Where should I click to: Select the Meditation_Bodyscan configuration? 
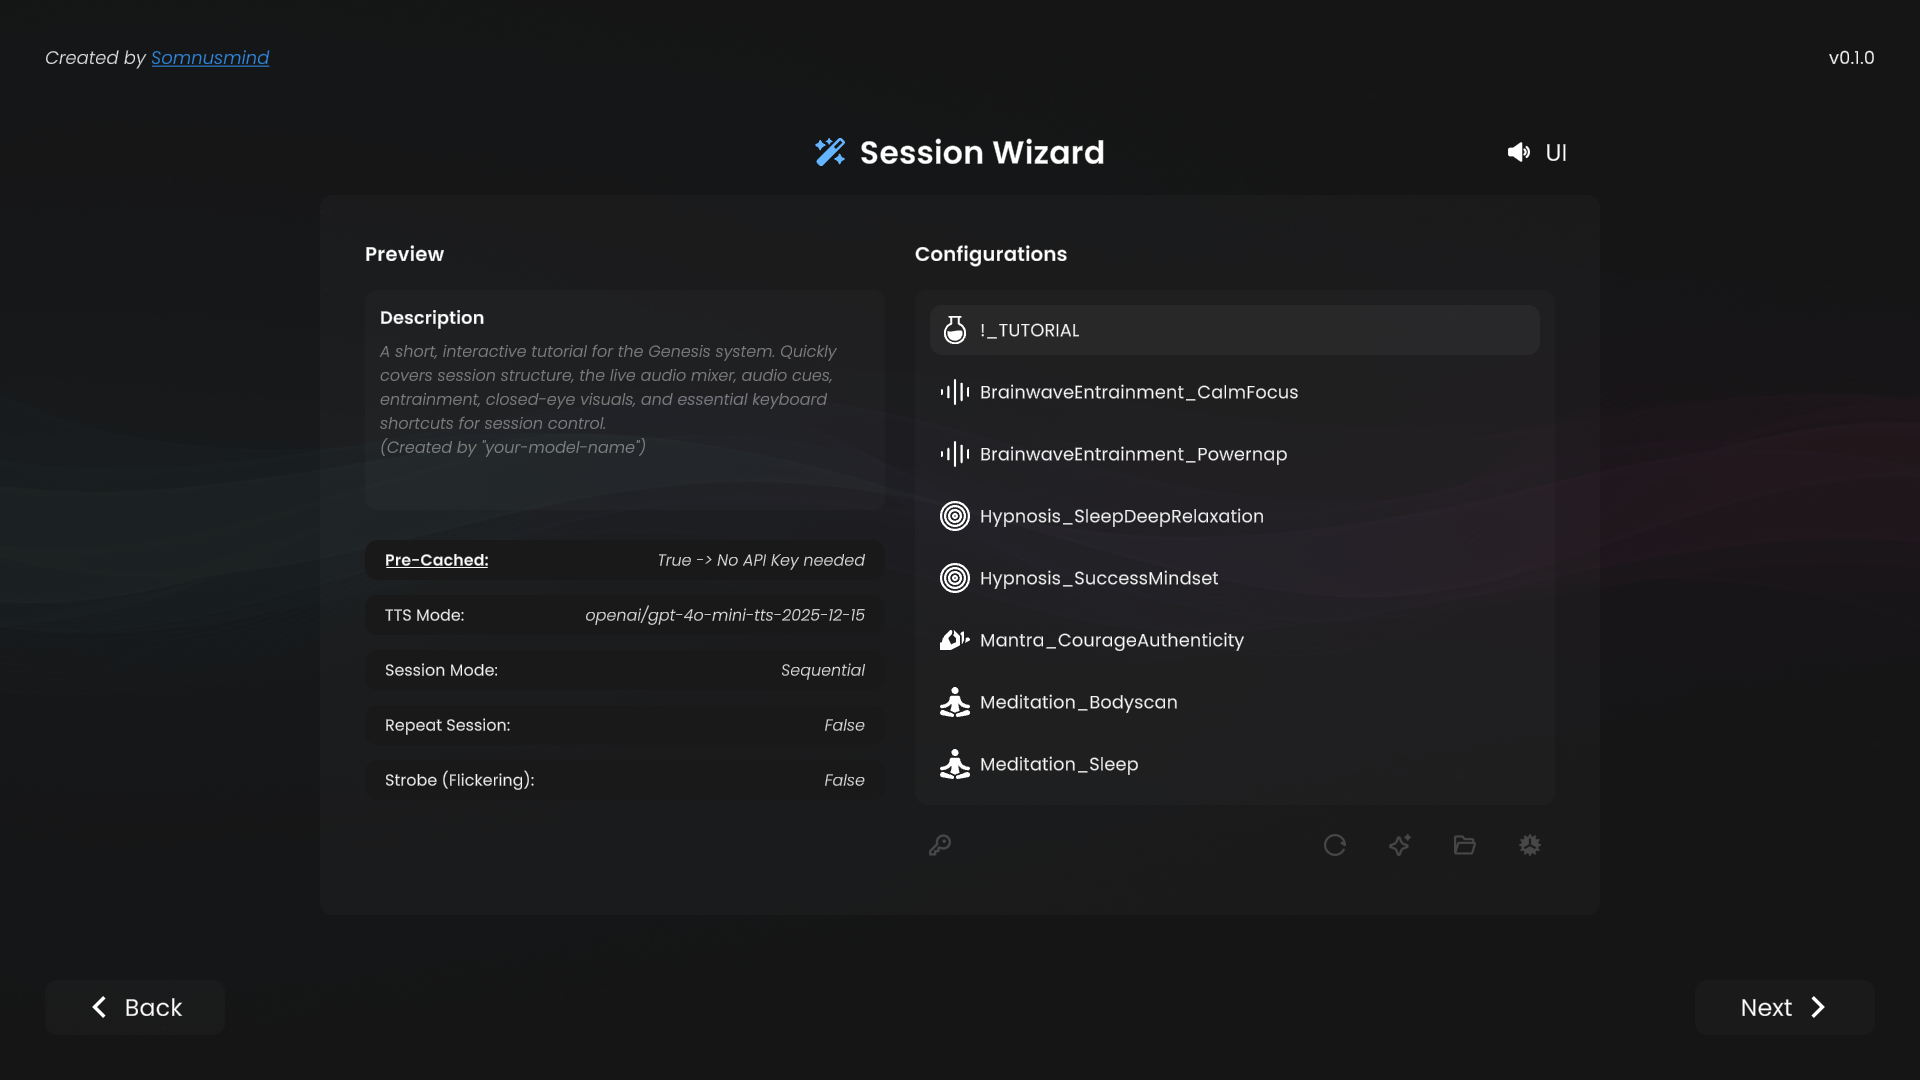tap(1235, 702)
